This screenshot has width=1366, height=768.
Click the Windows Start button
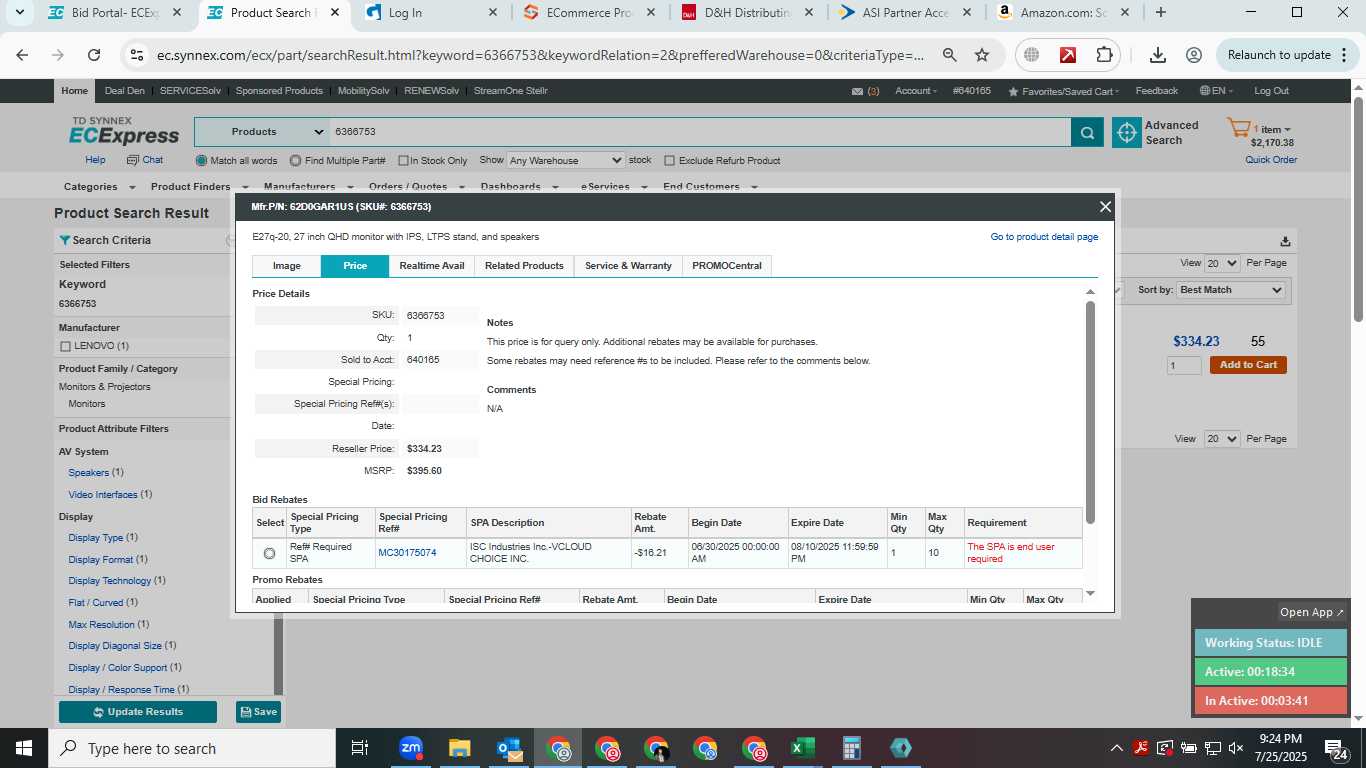[x=23, y=748]
